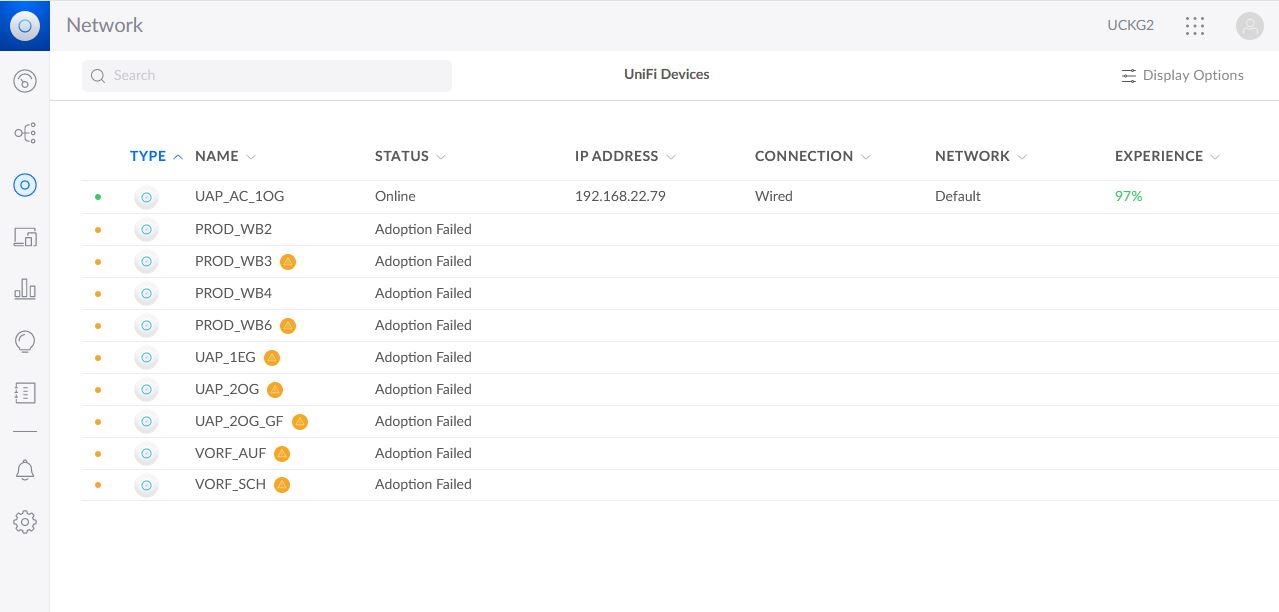Click the access point icon for VORF_SCH
Image resolution: width=1279 pixels, height=612 pixels.
click(146, 485)
